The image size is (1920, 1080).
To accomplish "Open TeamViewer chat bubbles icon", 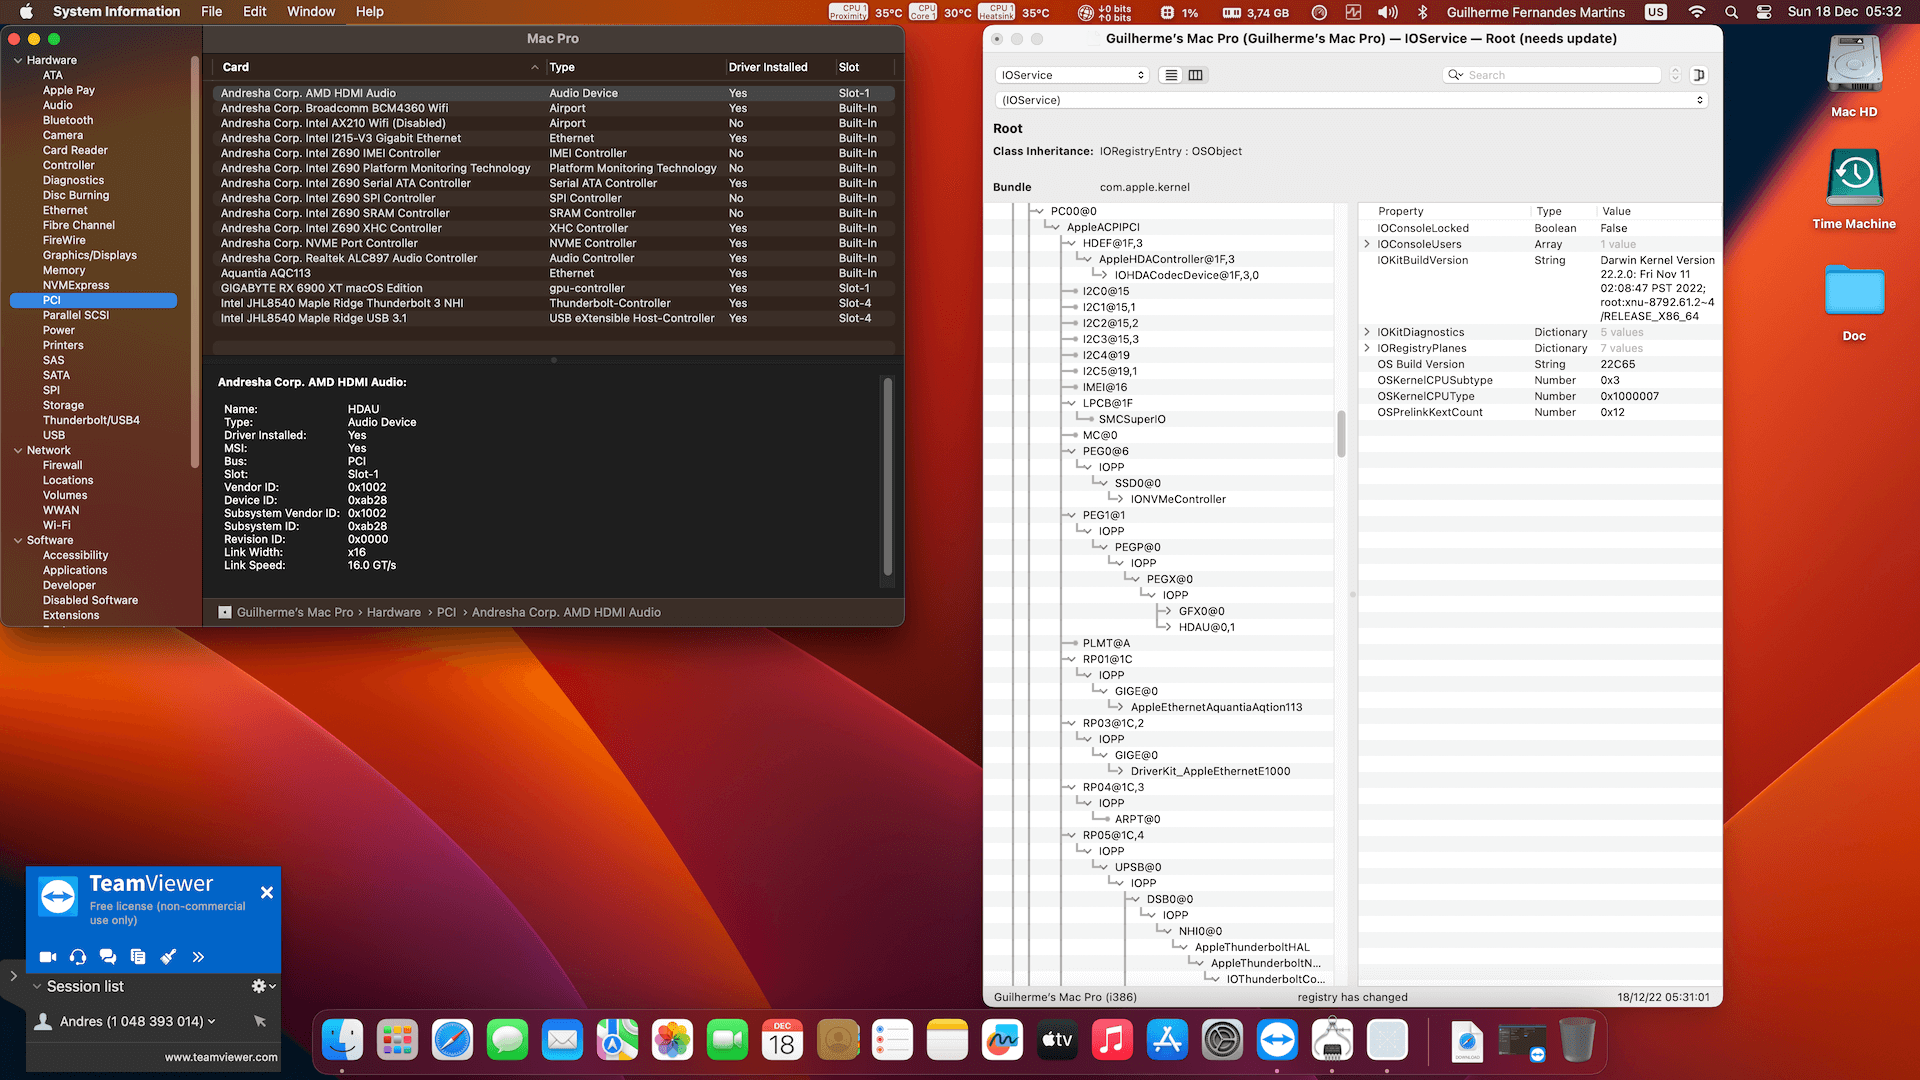I will coord(108,957).
